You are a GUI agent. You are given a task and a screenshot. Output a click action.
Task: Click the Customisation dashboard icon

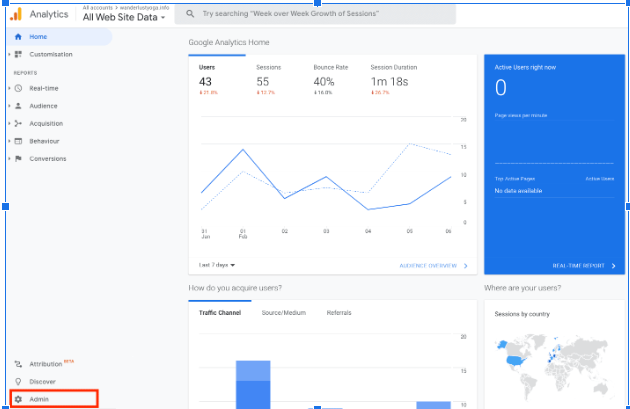pyautogui.click(x=19, y=54)
